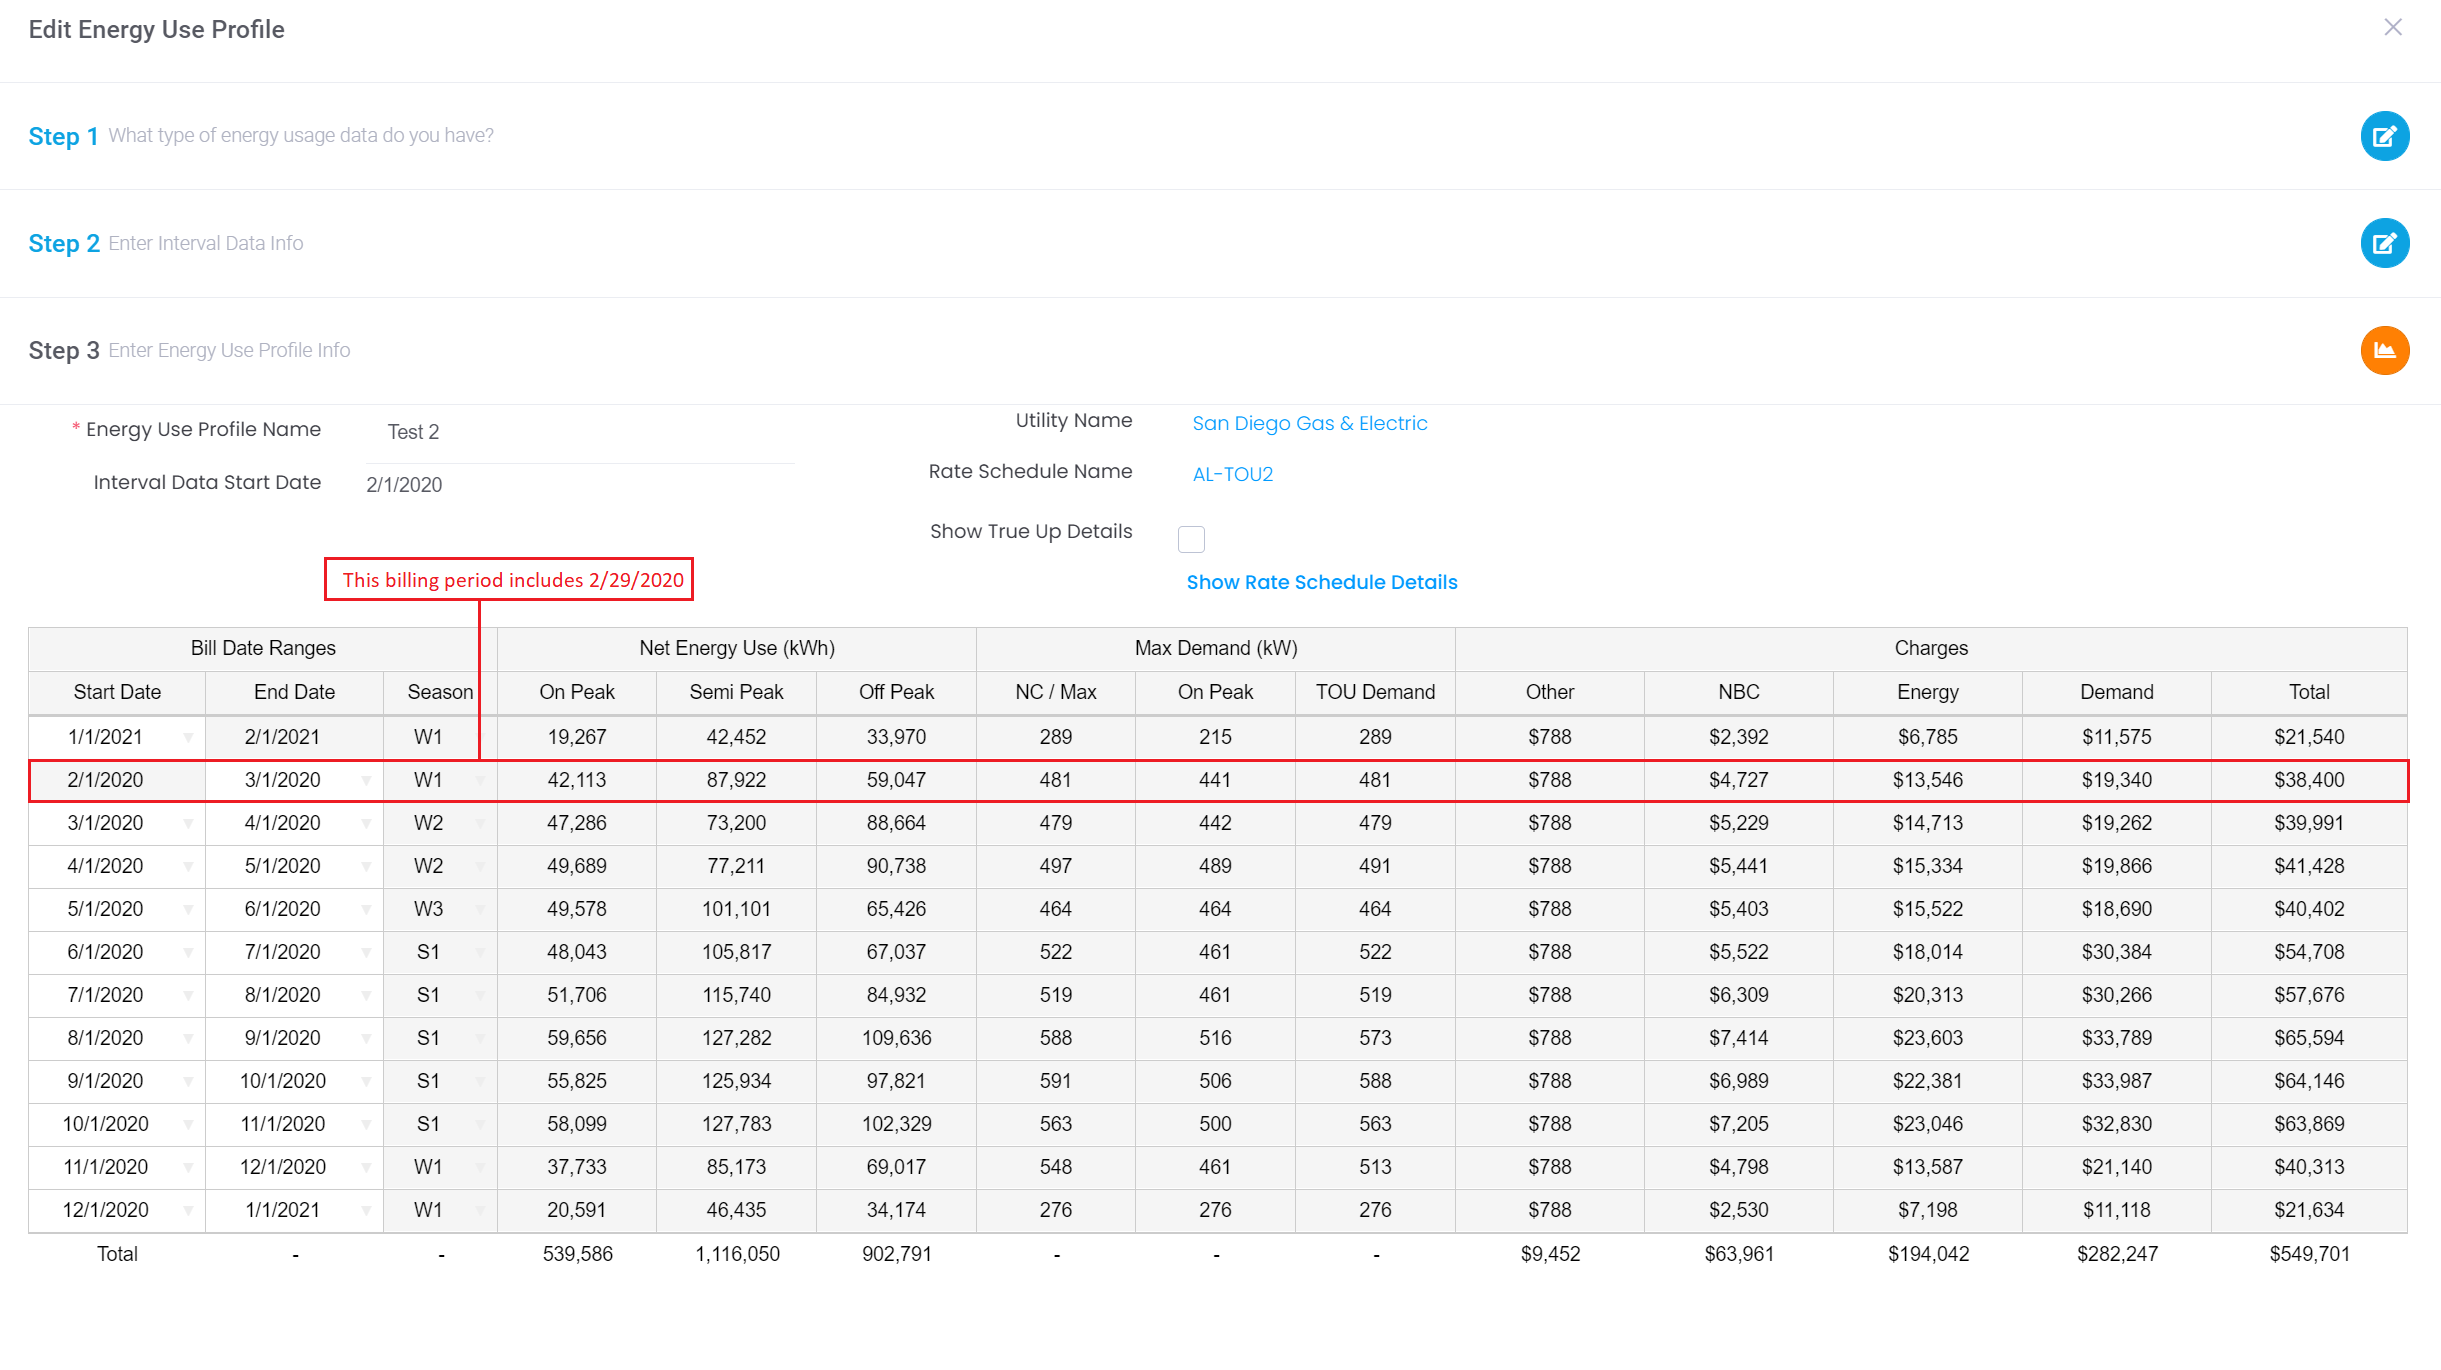The image size is (2441, 1370).
Task: Expand the Step 1 section header
Action: (62, 136)
